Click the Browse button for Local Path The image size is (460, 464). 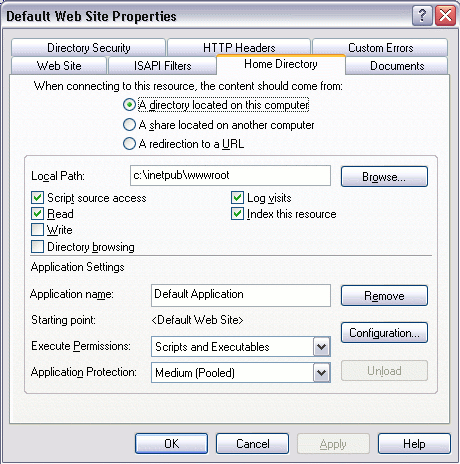coord(384,176)
